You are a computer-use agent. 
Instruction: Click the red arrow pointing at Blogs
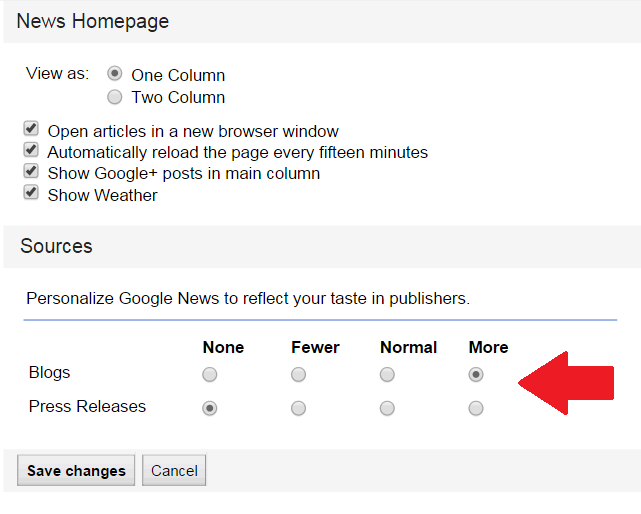pyautogui.click(x=570, y=382)
